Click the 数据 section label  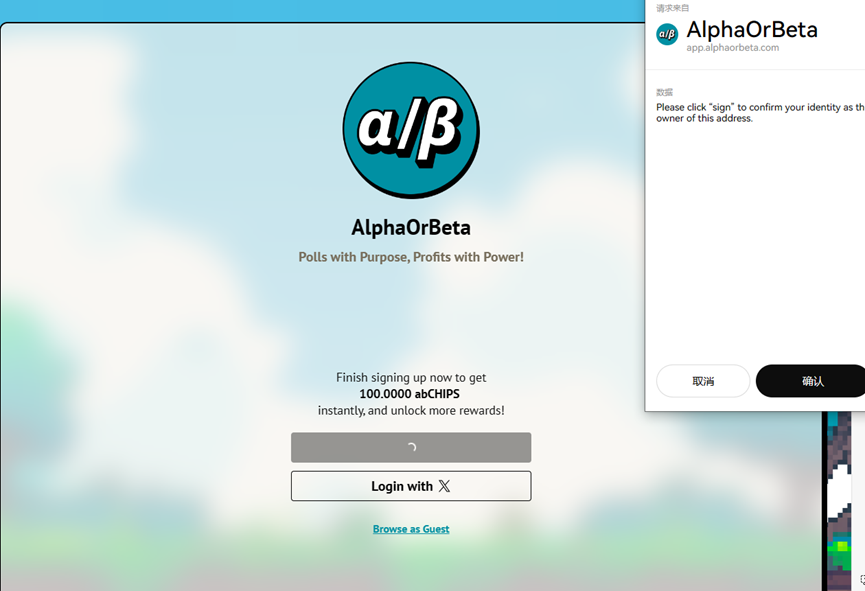coord(664,93)
